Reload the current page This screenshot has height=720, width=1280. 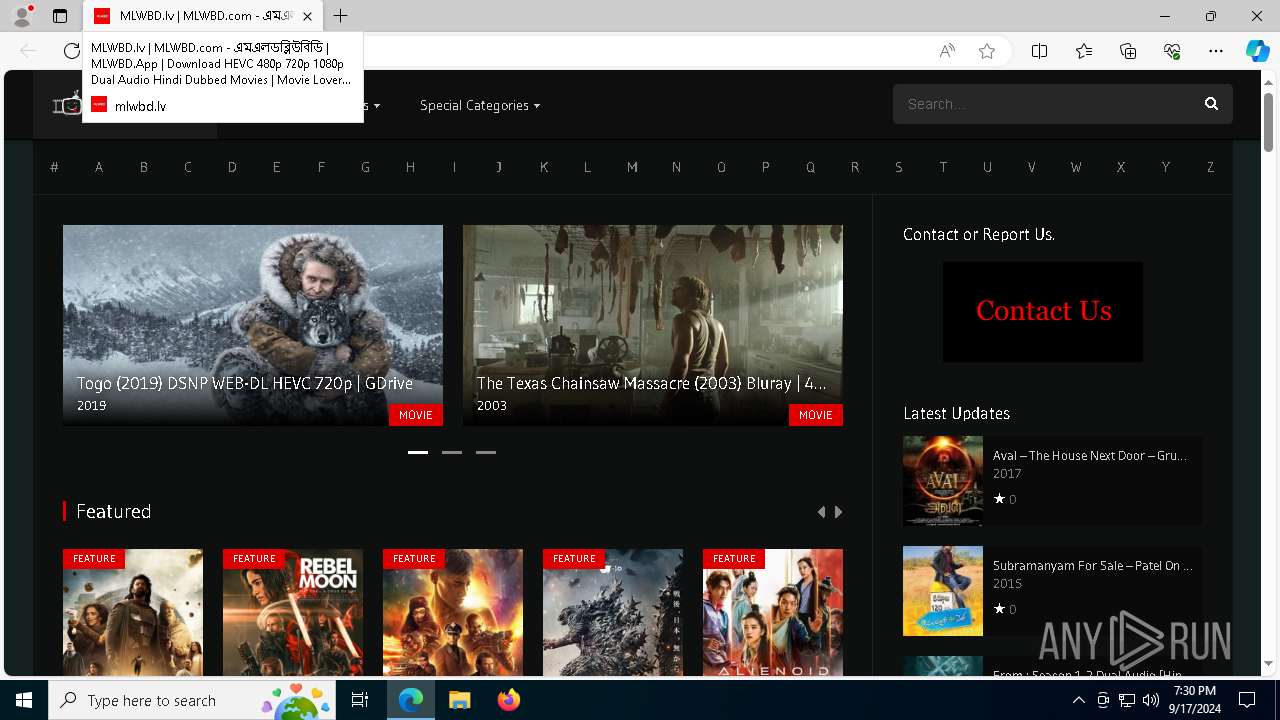pos(71,51)
